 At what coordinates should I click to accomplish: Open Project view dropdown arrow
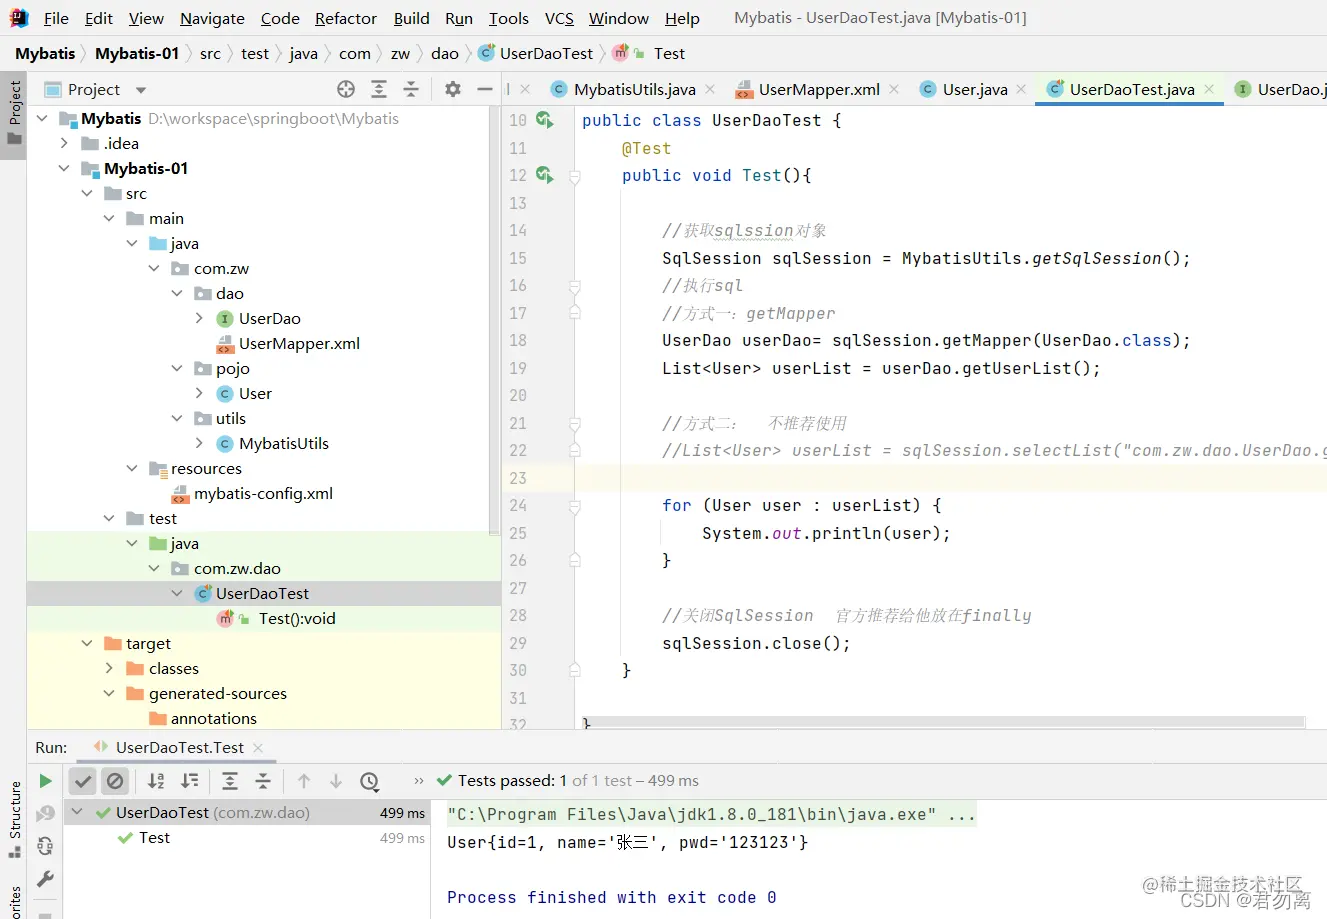point(141,90)
